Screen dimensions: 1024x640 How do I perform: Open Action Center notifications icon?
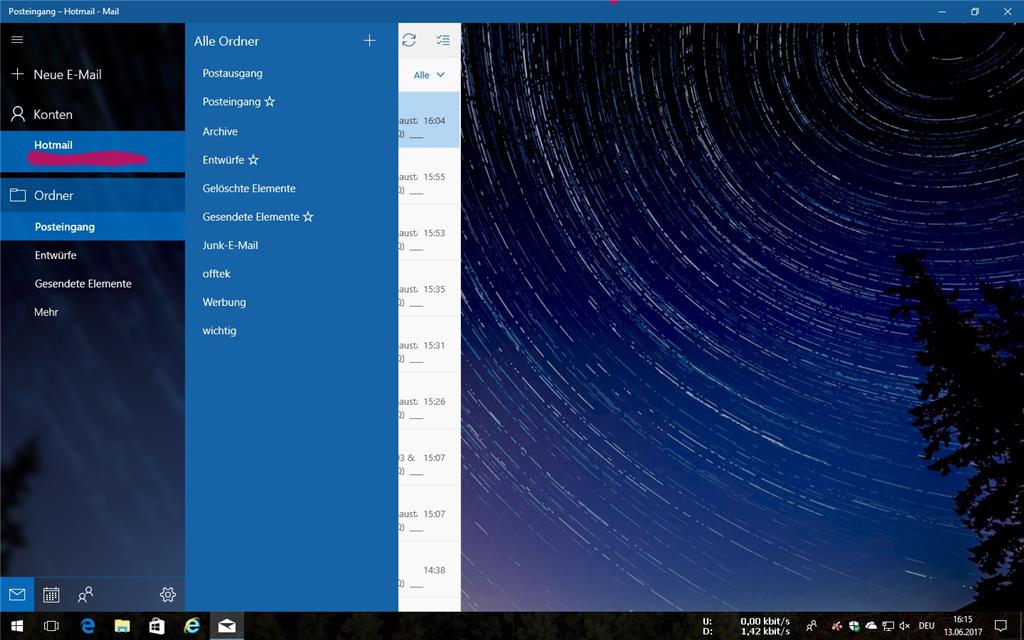(x=1000, y=626)
